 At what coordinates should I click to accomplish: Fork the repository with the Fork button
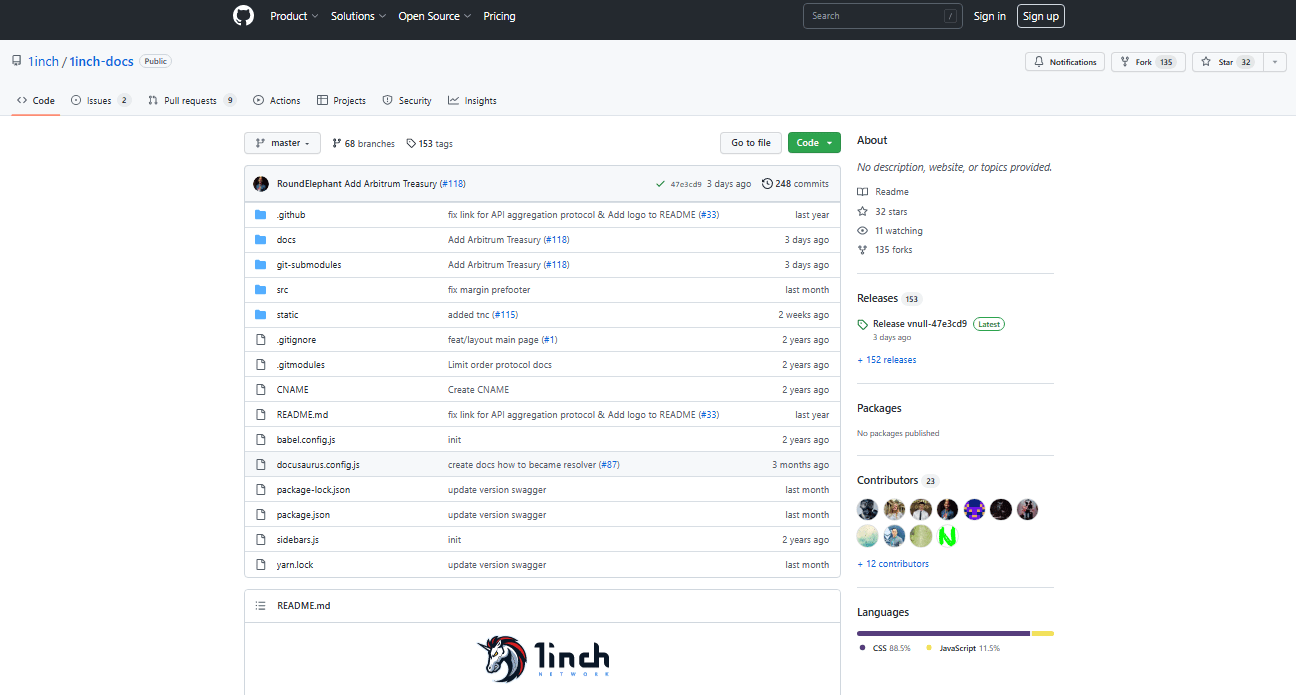1148,62
